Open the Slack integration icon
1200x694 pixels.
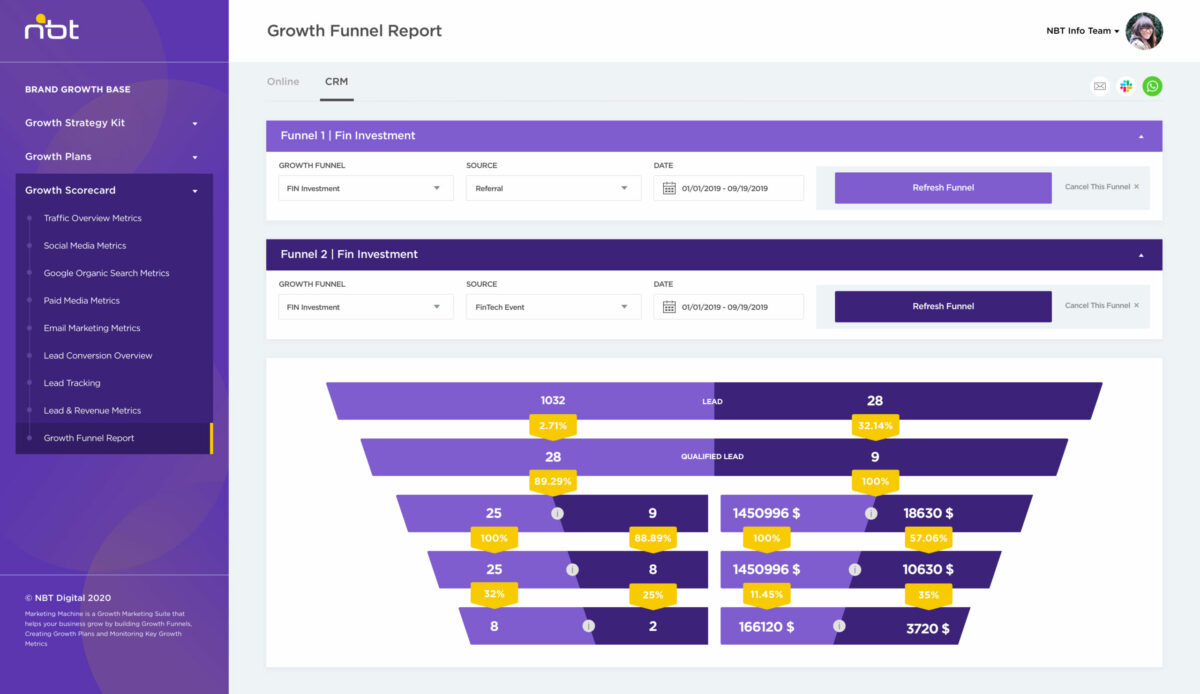coord(1126,86)
